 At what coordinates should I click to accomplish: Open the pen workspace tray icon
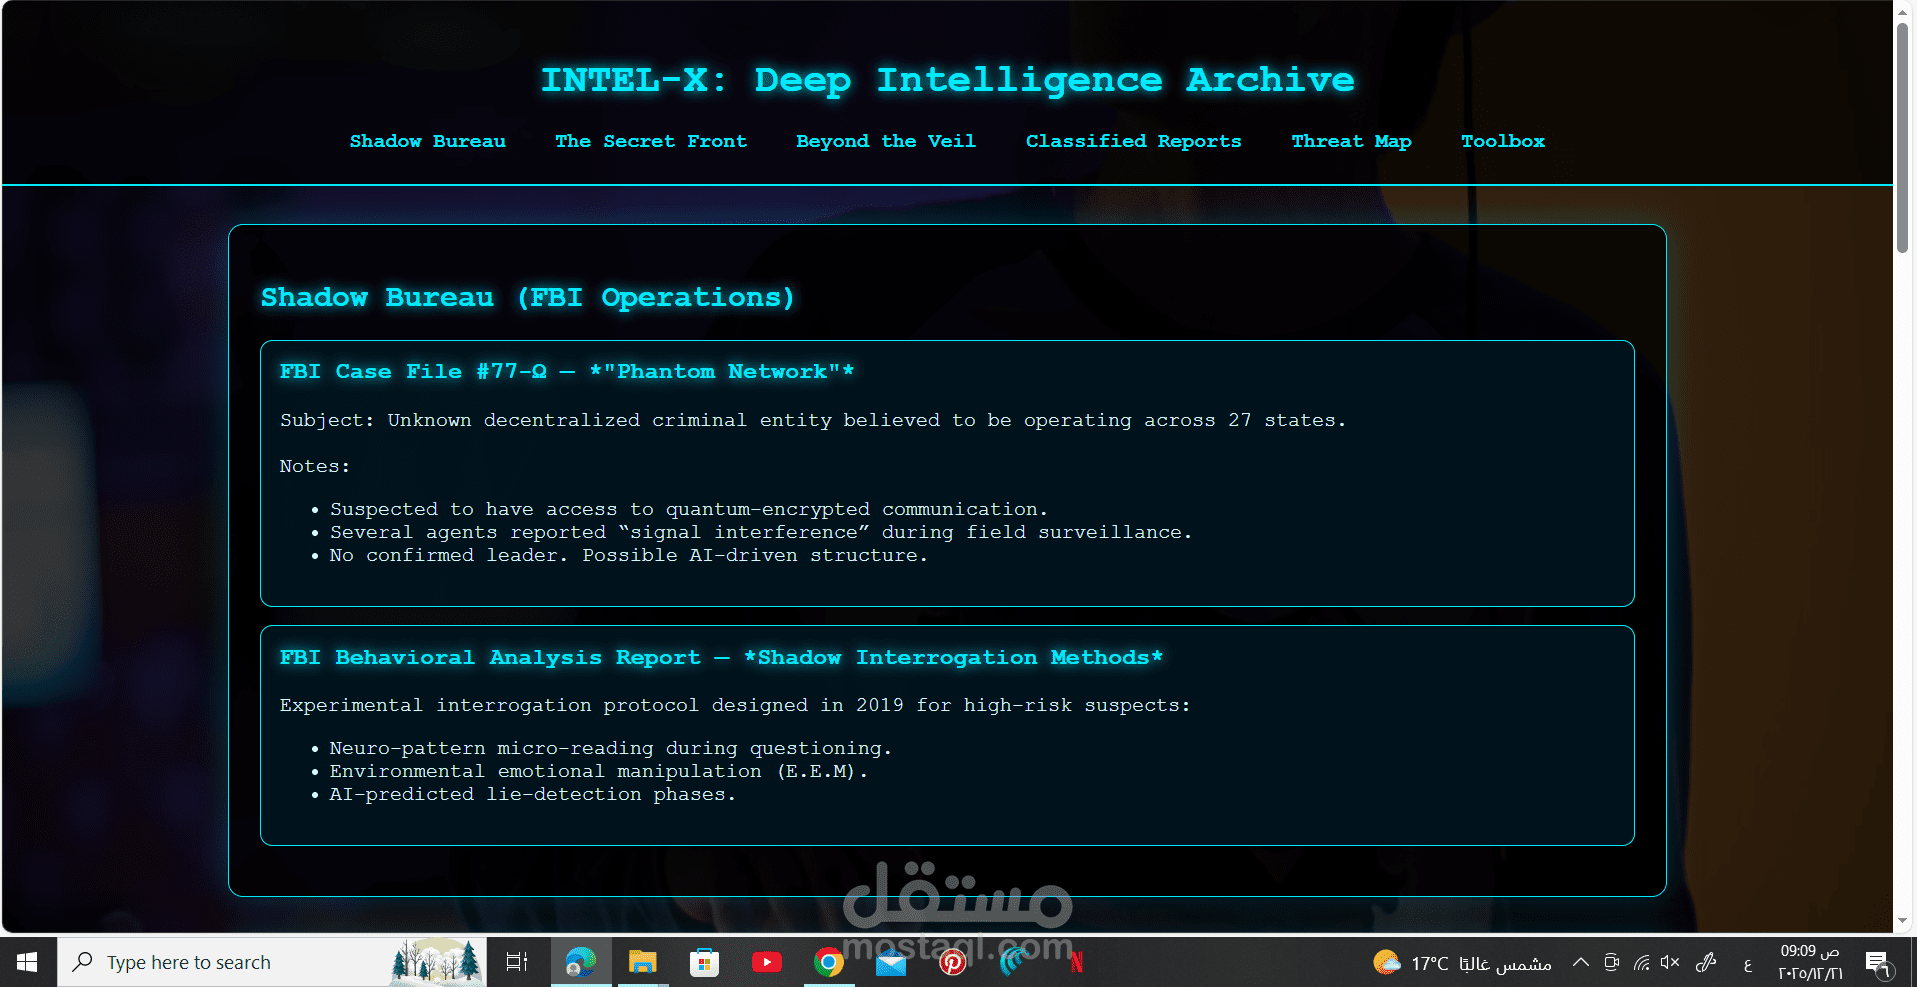click(x=1707, y=962)
